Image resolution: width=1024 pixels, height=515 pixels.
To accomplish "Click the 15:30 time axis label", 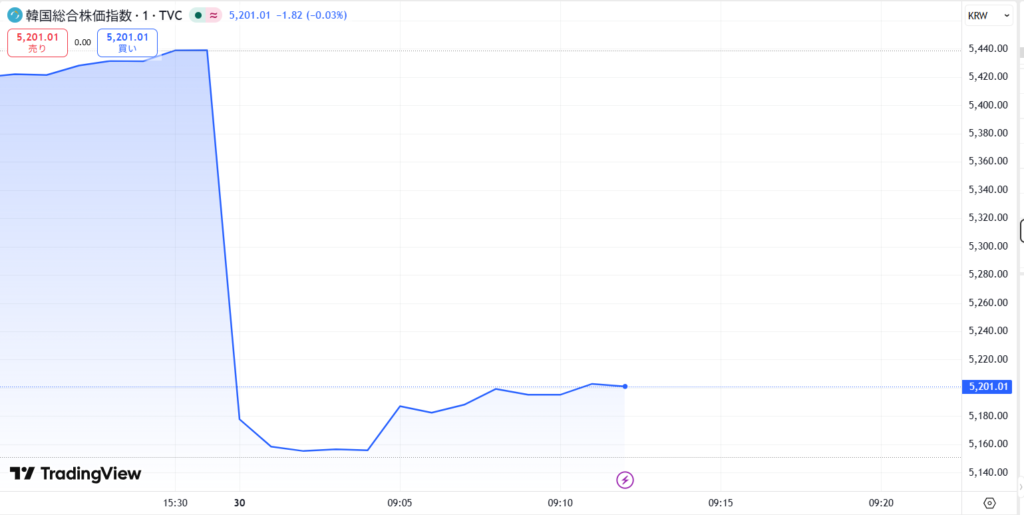I will (175, 502).
